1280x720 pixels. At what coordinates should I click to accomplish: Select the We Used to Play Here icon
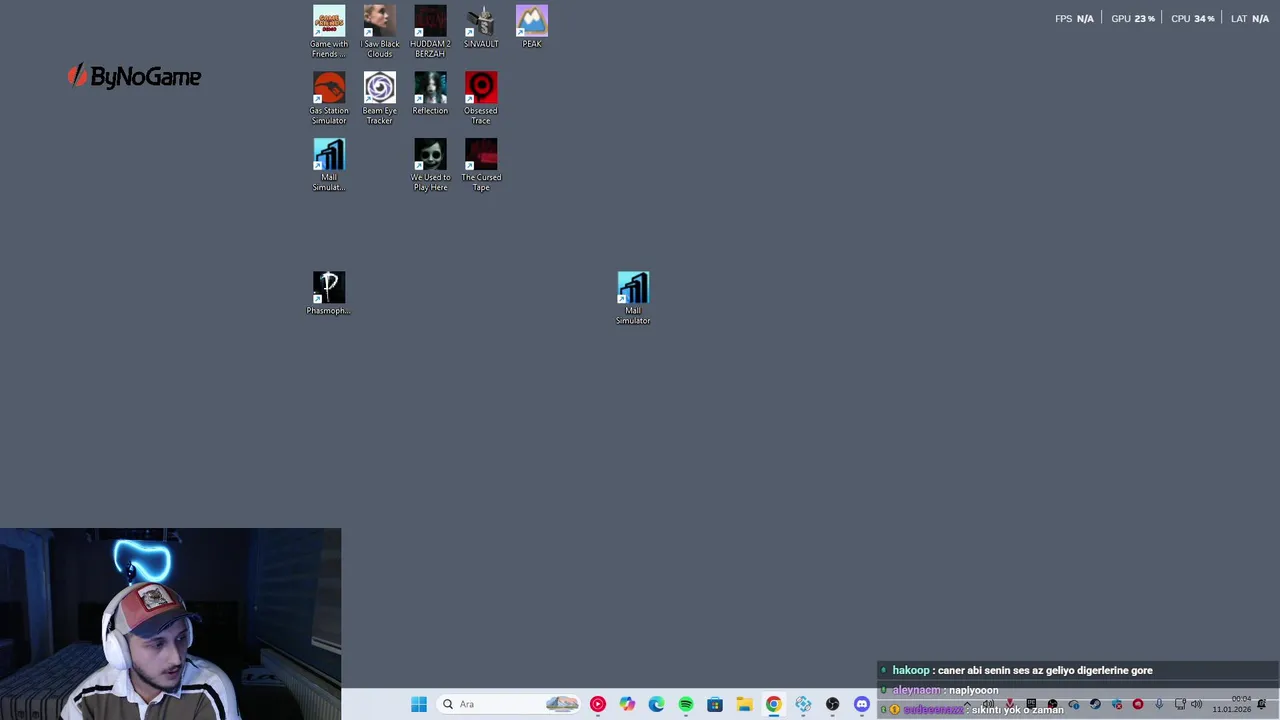point(430,165)
